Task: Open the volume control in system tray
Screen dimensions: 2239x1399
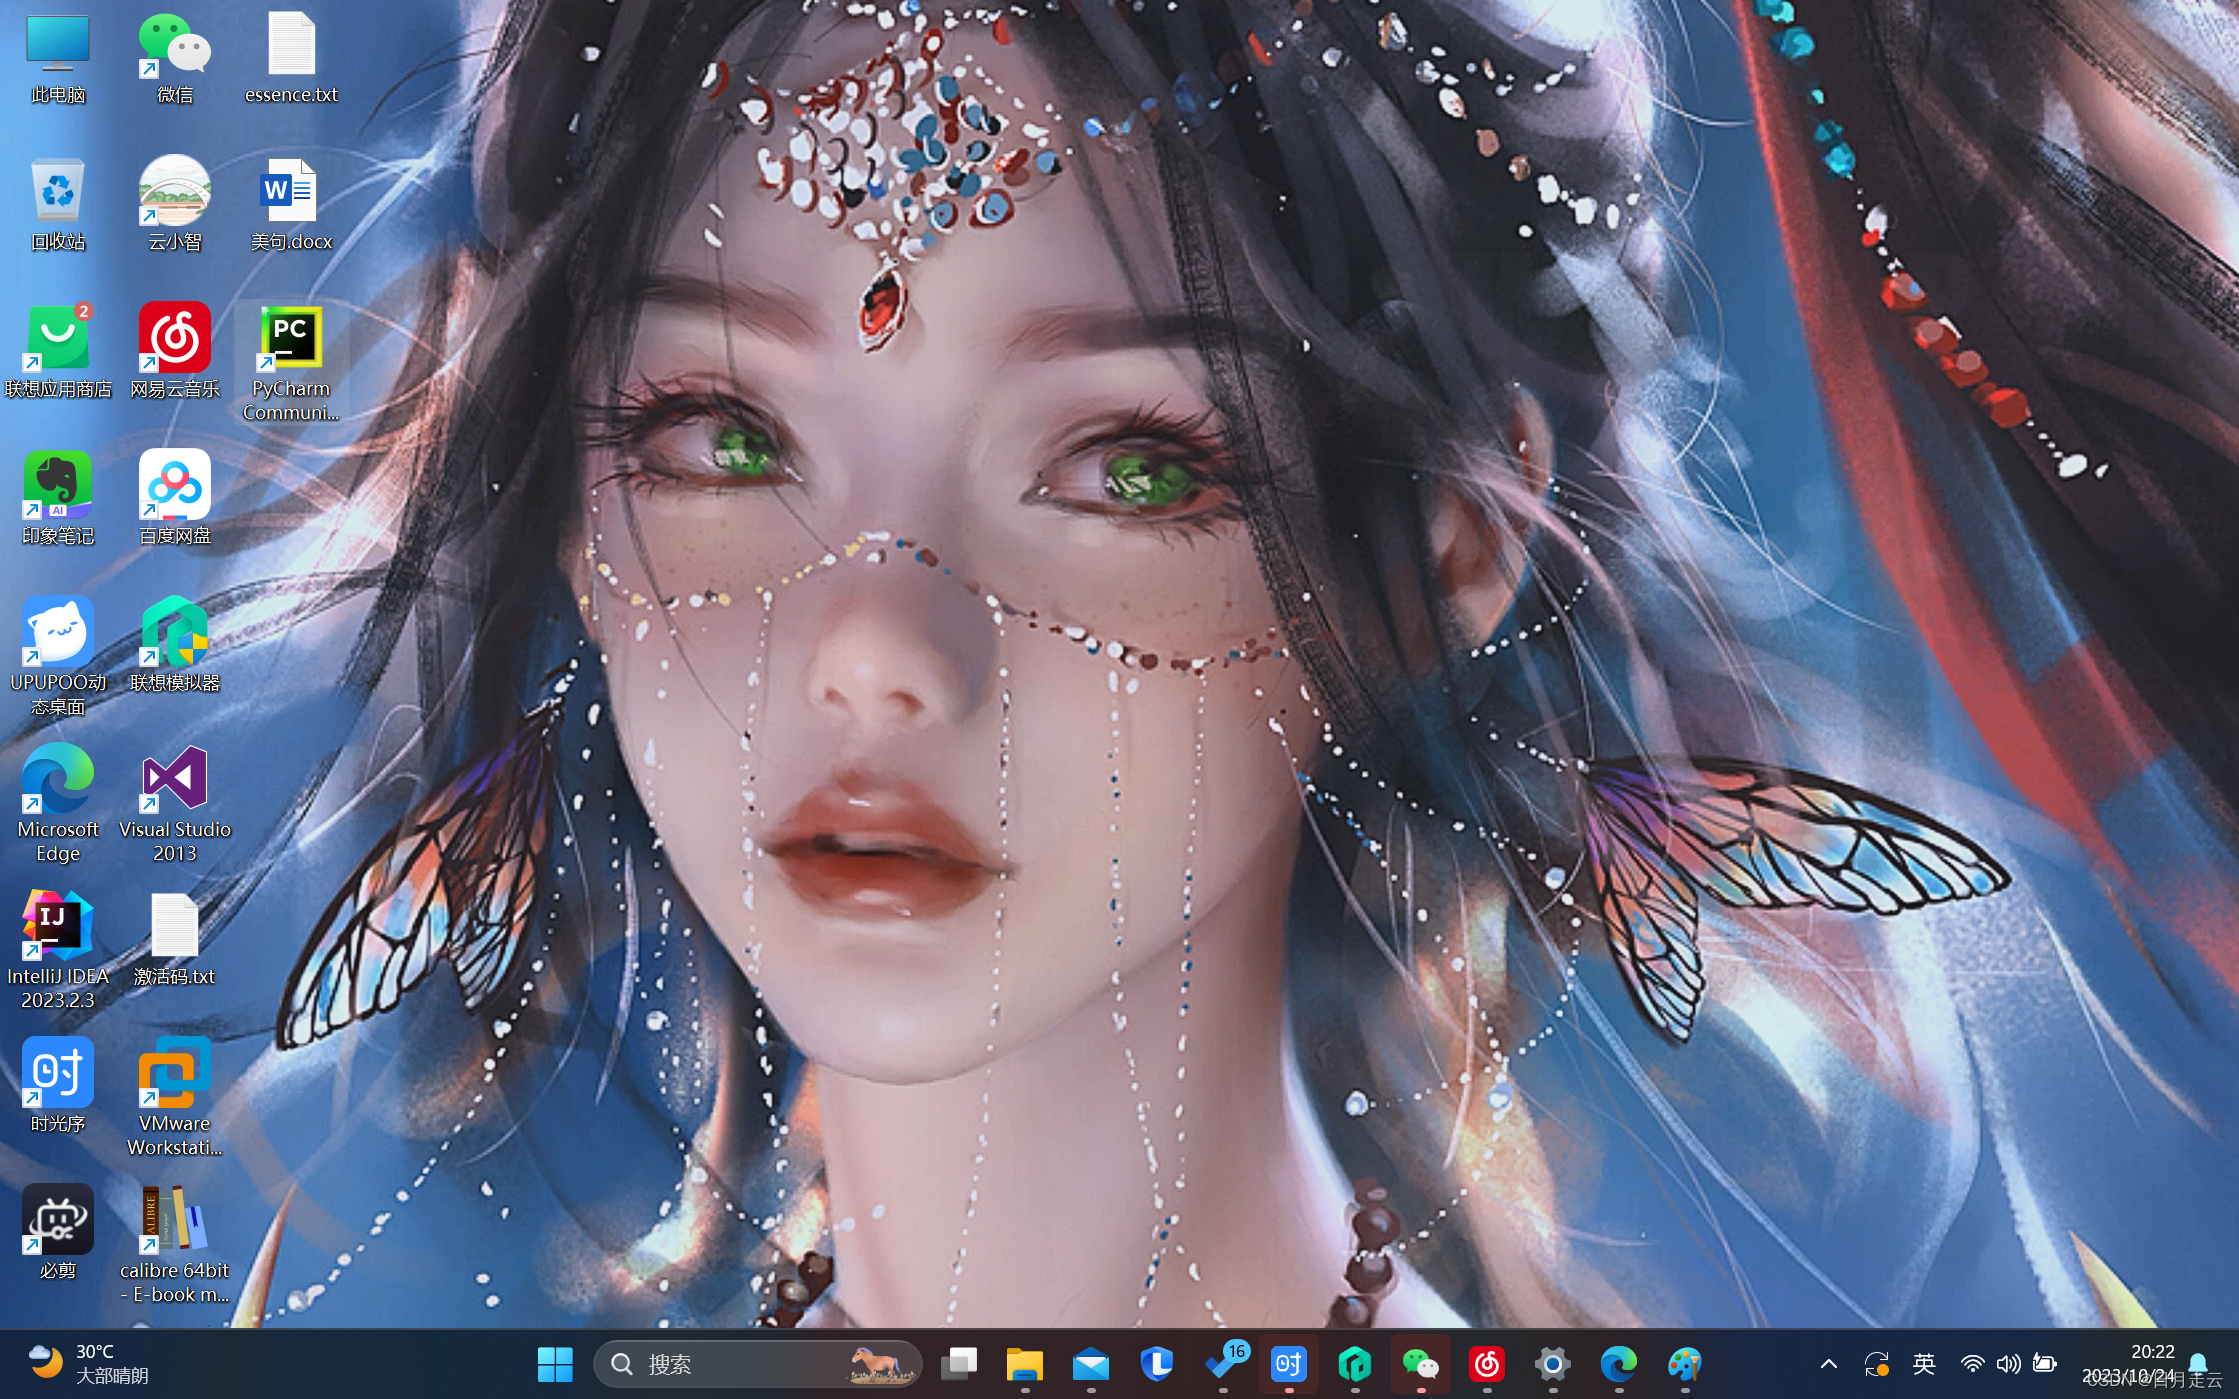Action: (x=2008, y=1364)
